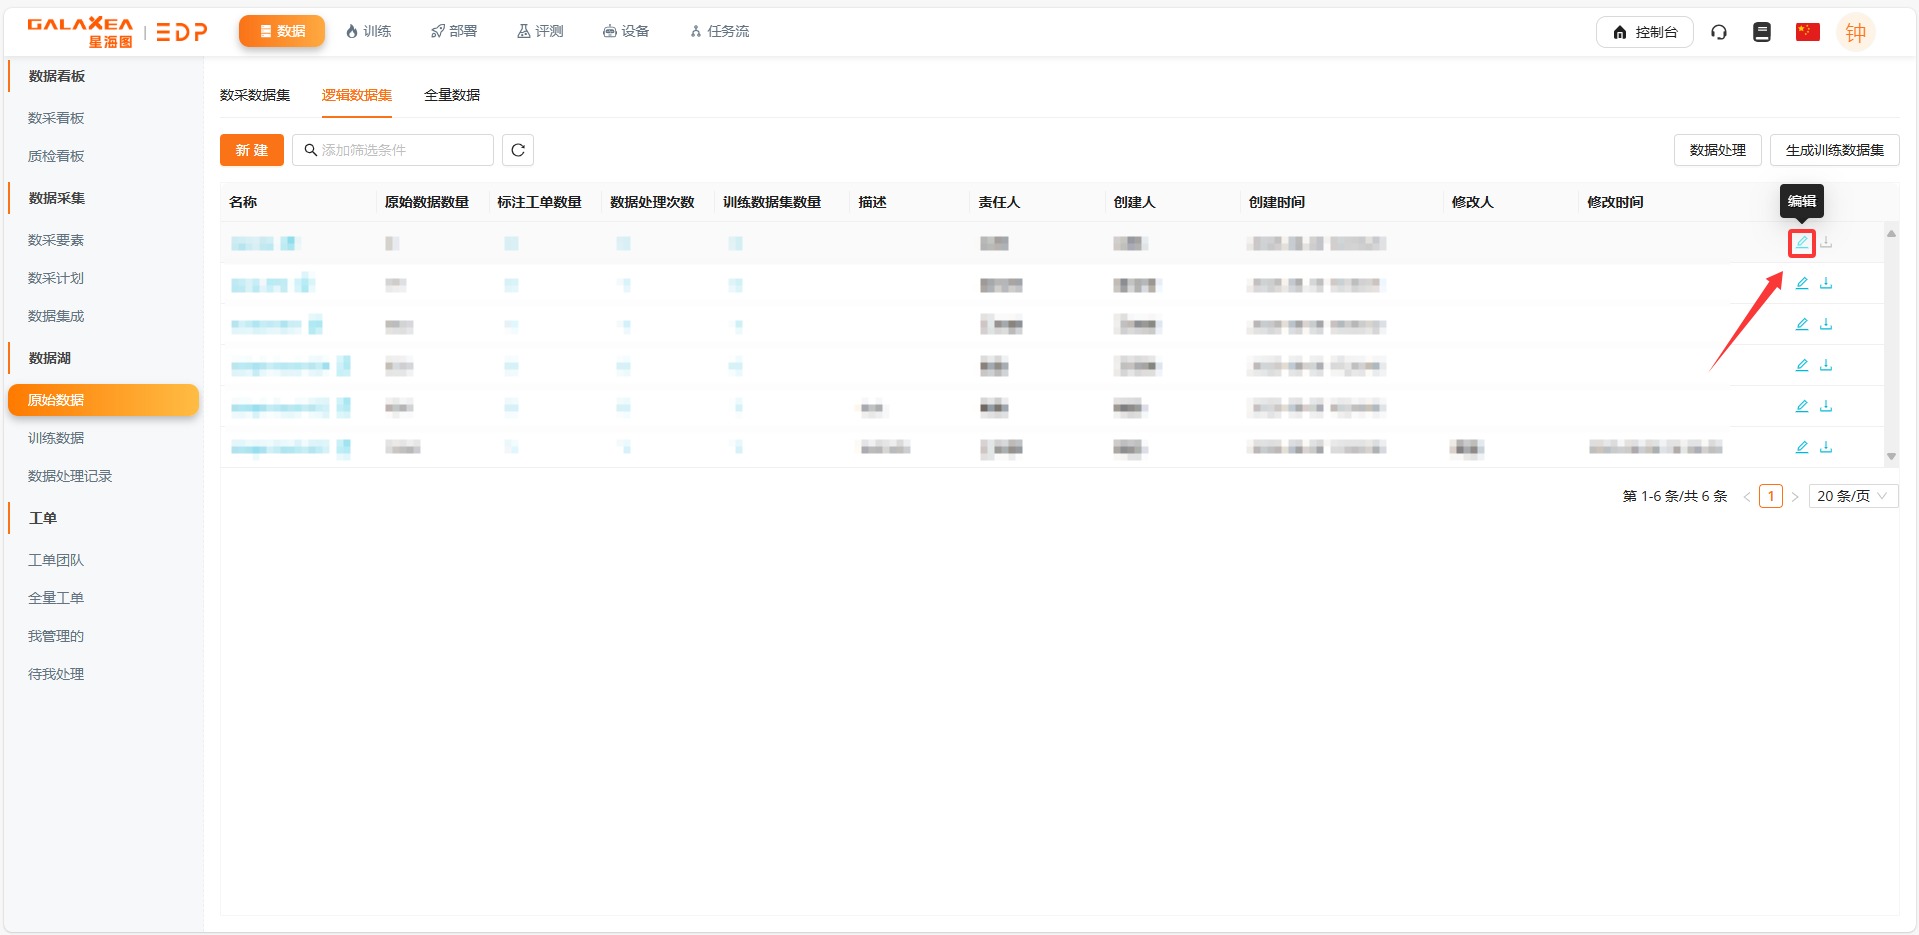Click the refresh icon beside the filter box

click(518, 150)
